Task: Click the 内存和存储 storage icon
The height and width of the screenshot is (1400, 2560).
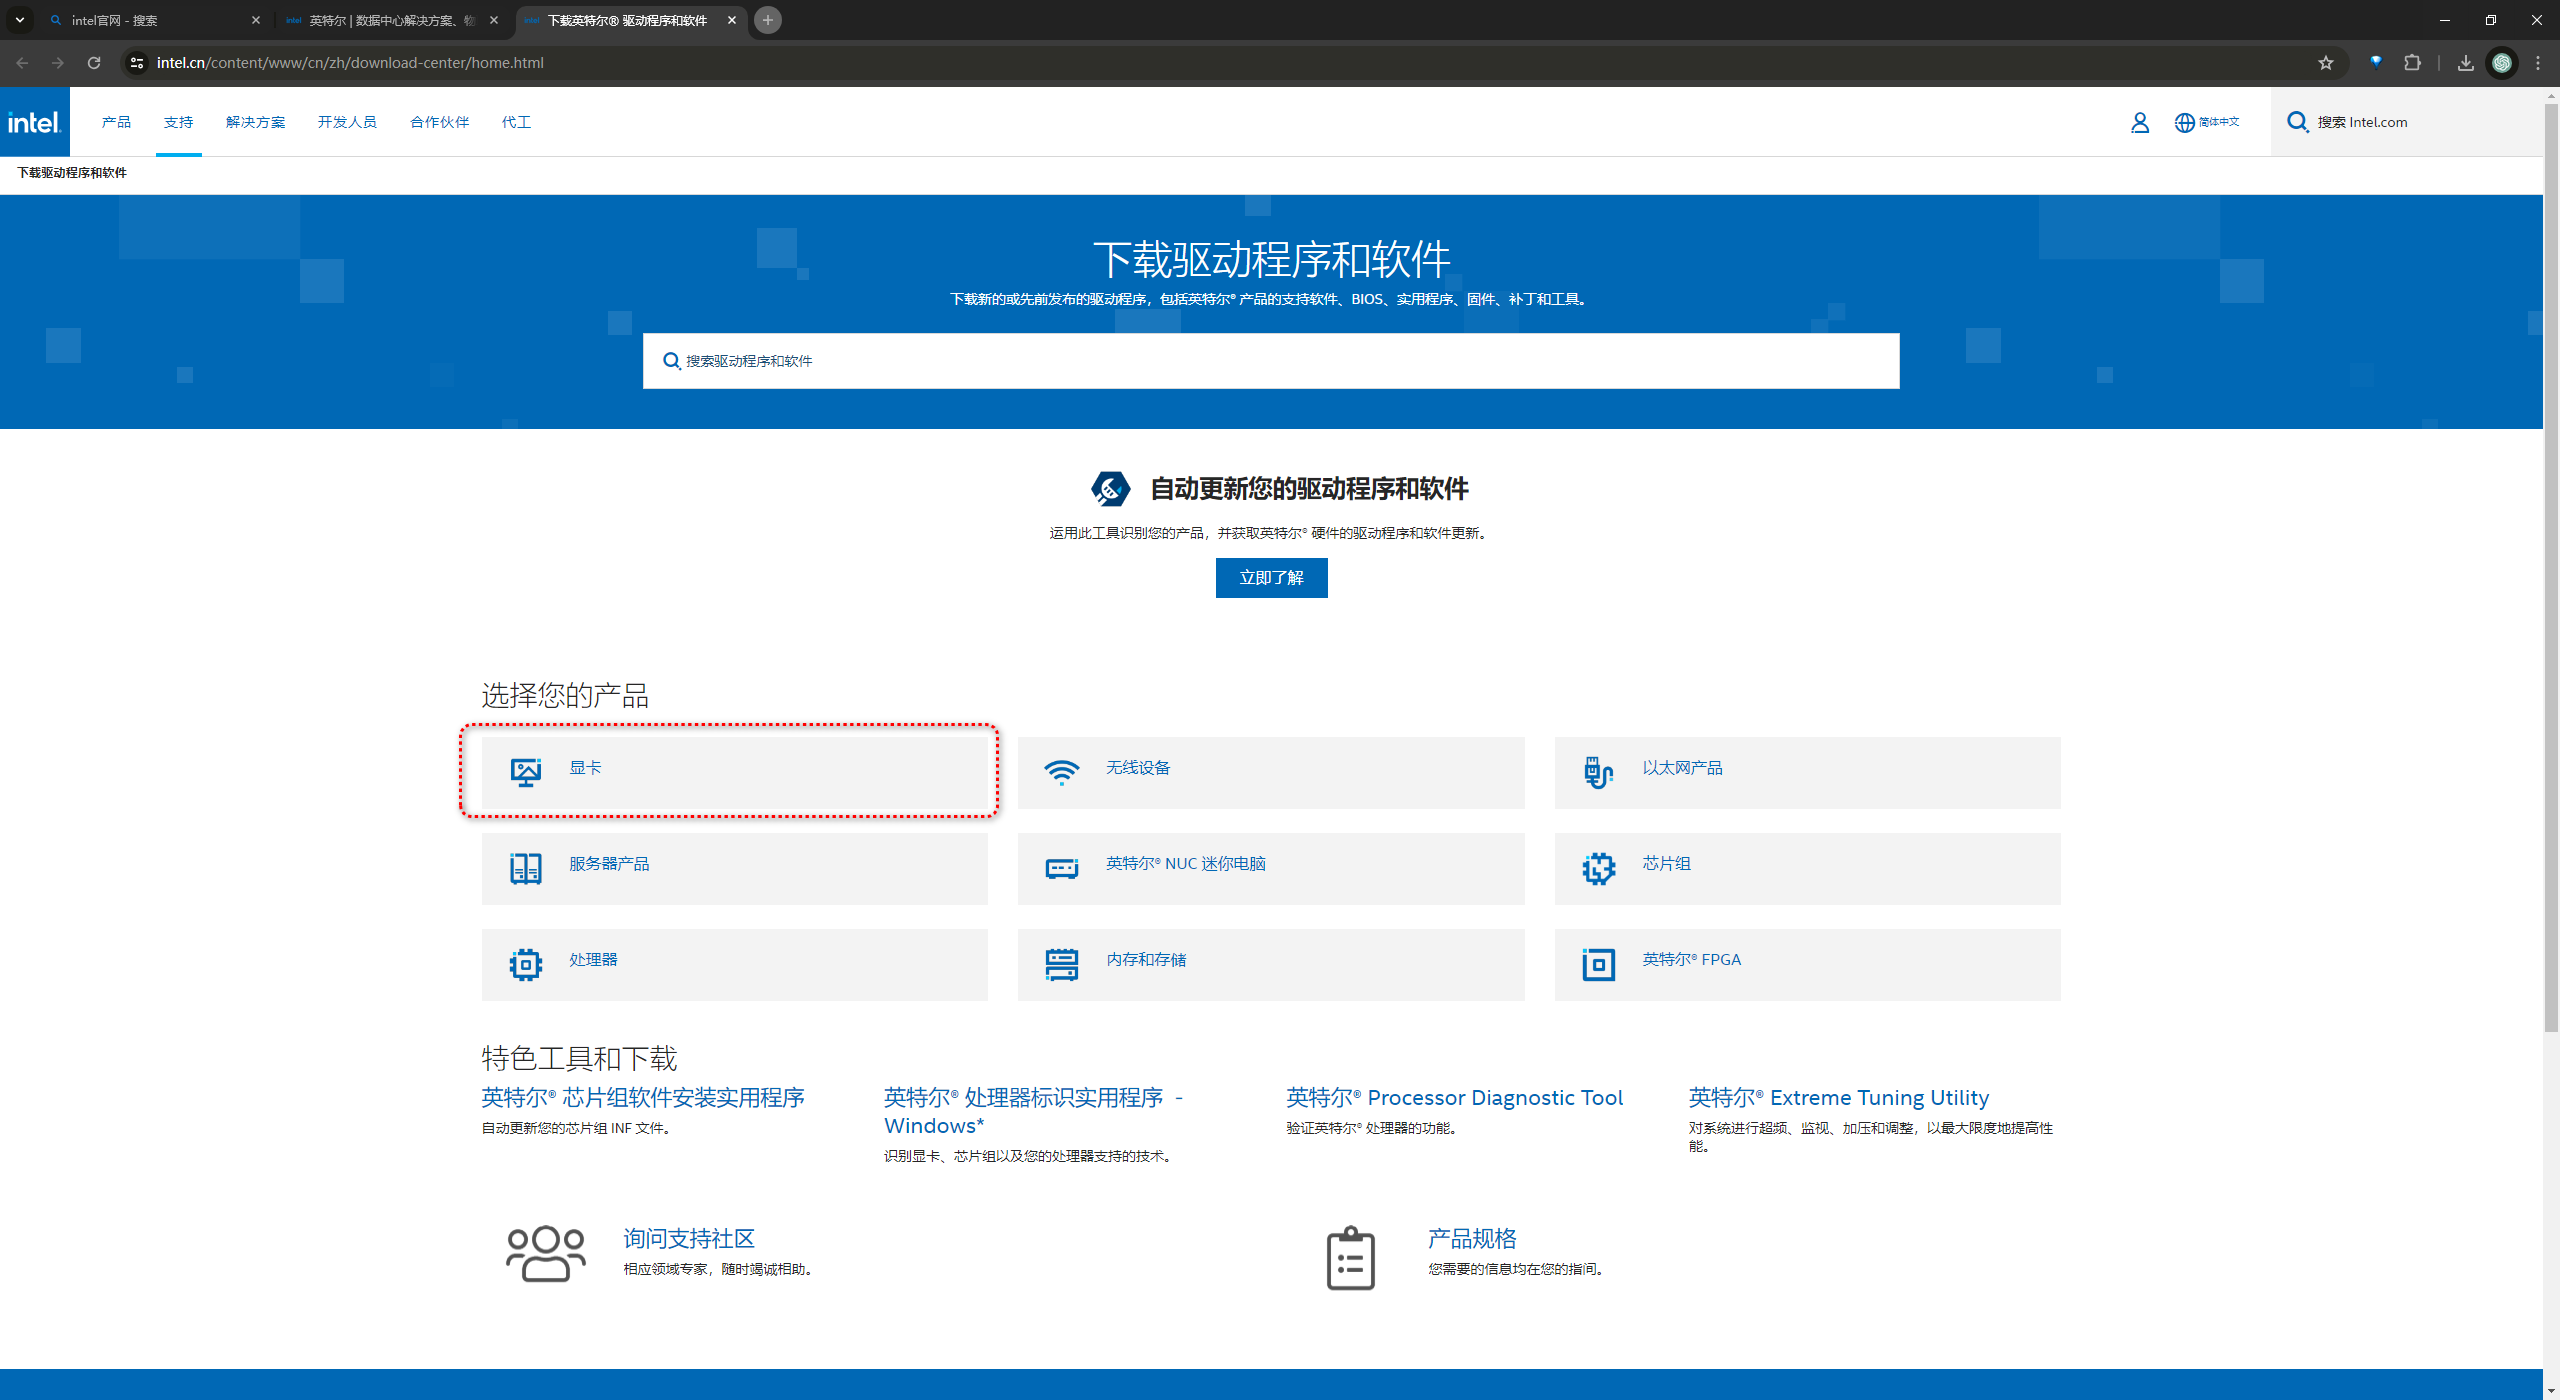Action: (x=1061, y=963)
